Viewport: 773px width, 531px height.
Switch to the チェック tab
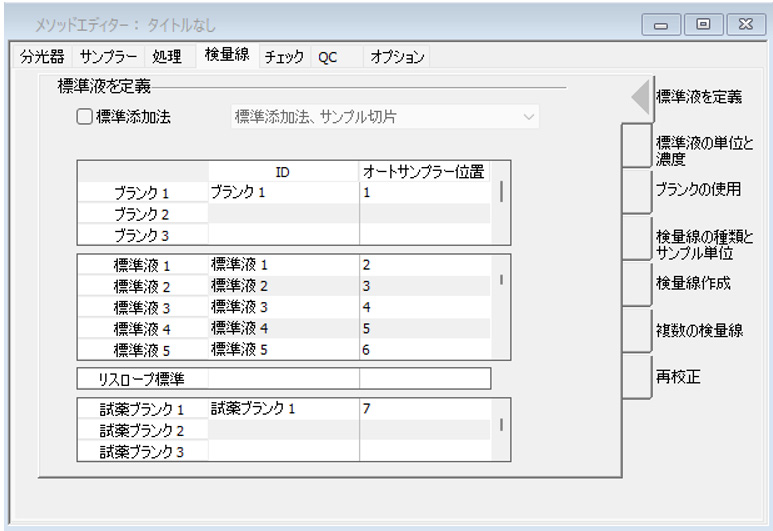pos(284,57)
